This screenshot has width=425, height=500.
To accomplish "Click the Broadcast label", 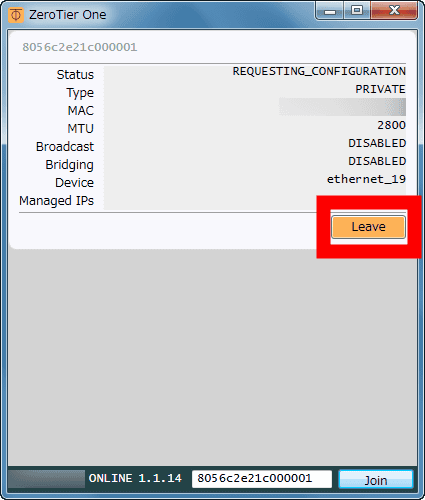I will point(65,147).
